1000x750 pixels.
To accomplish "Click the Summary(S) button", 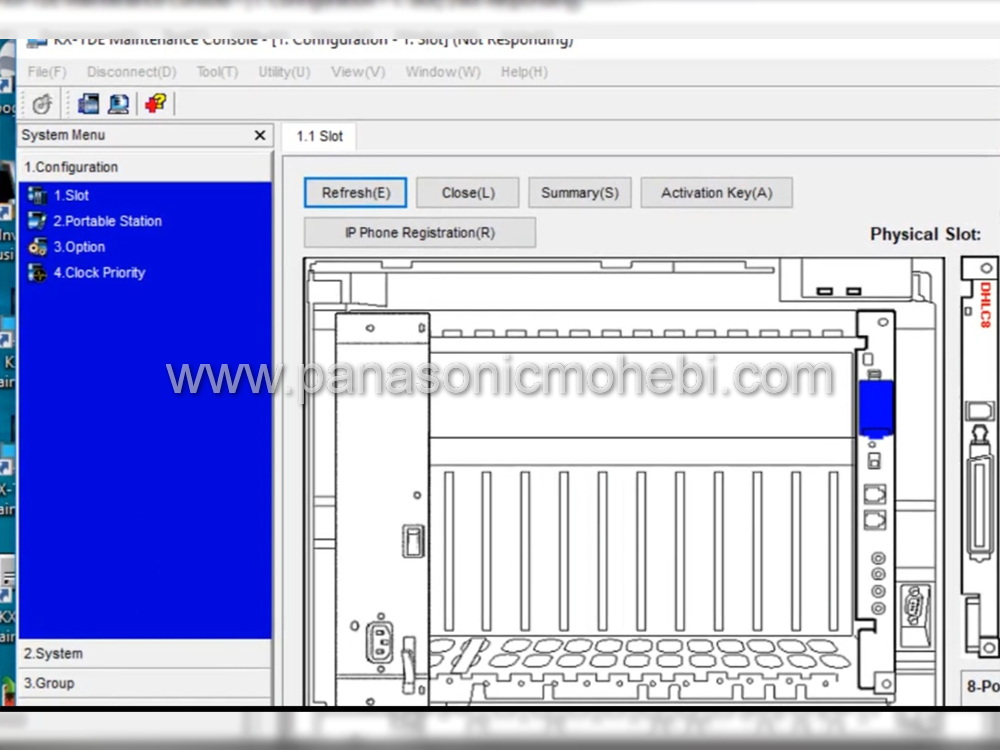I will click(580, 193).
